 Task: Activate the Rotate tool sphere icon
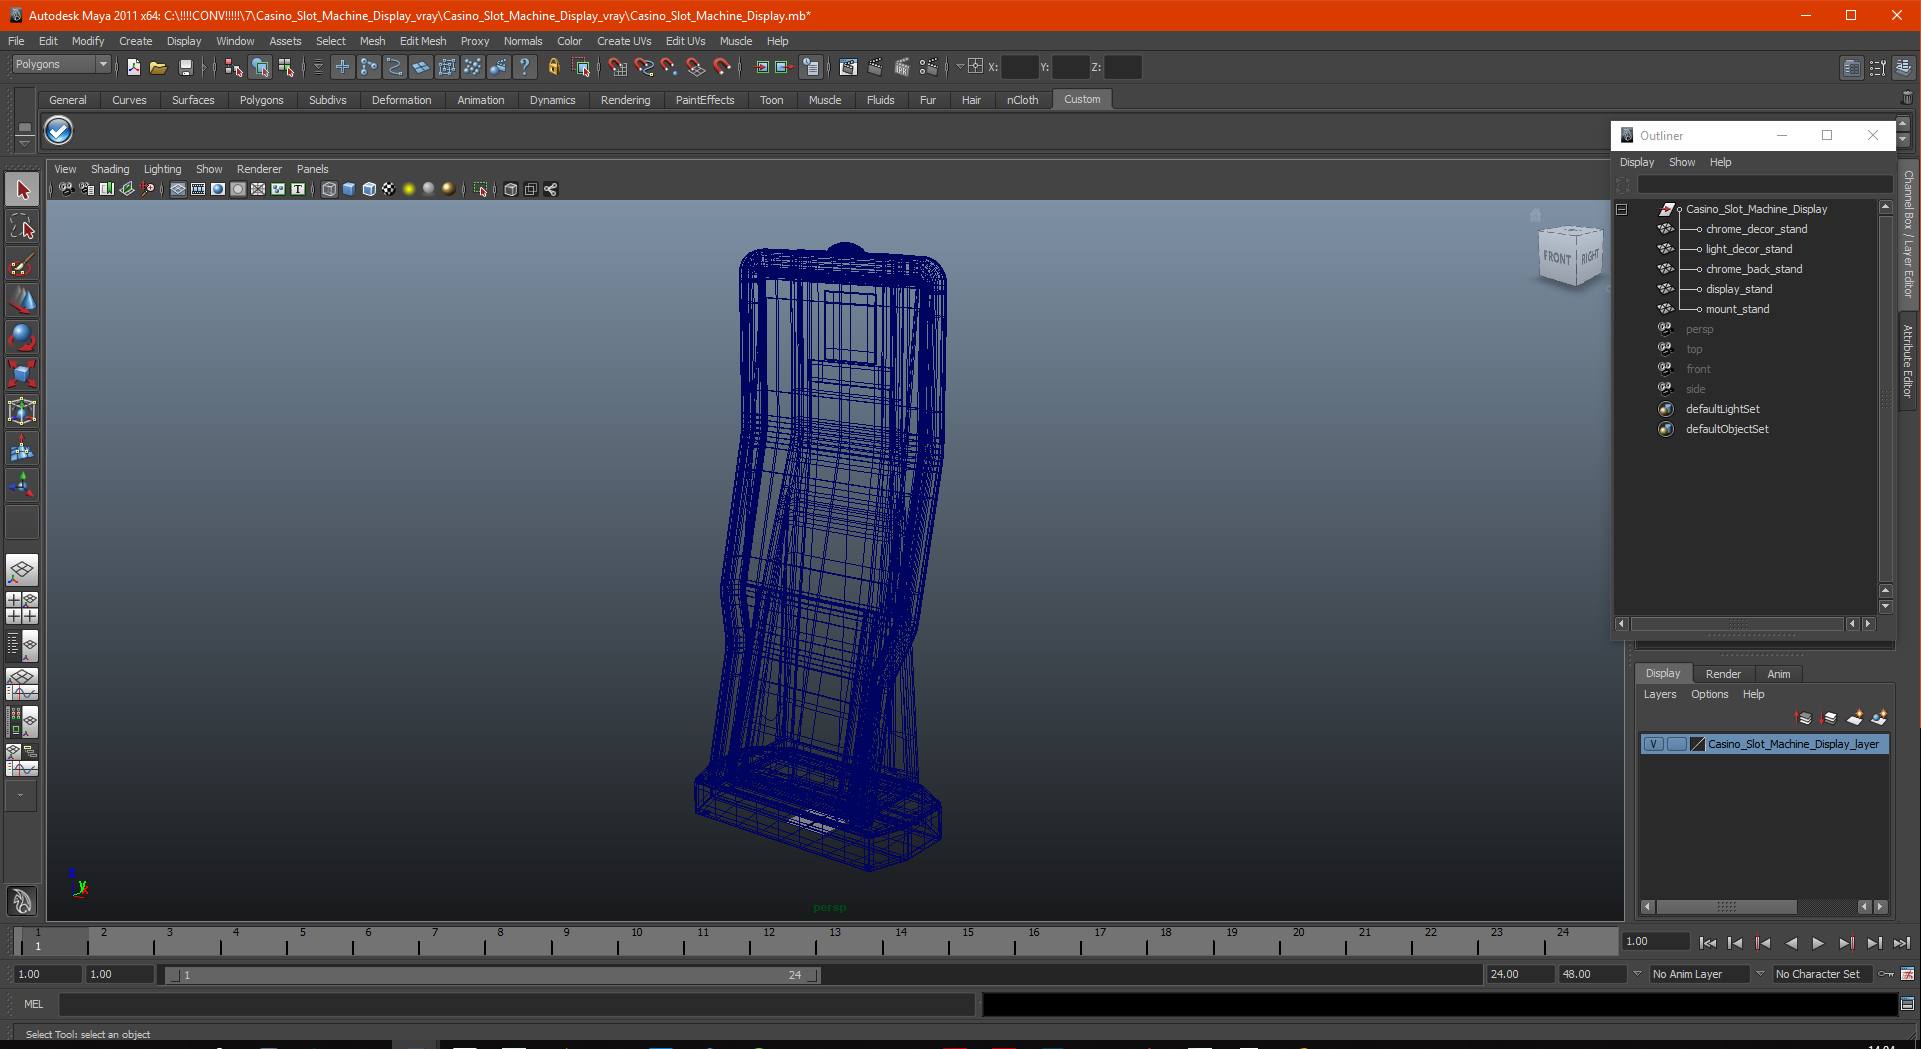[x=22, y=337]
